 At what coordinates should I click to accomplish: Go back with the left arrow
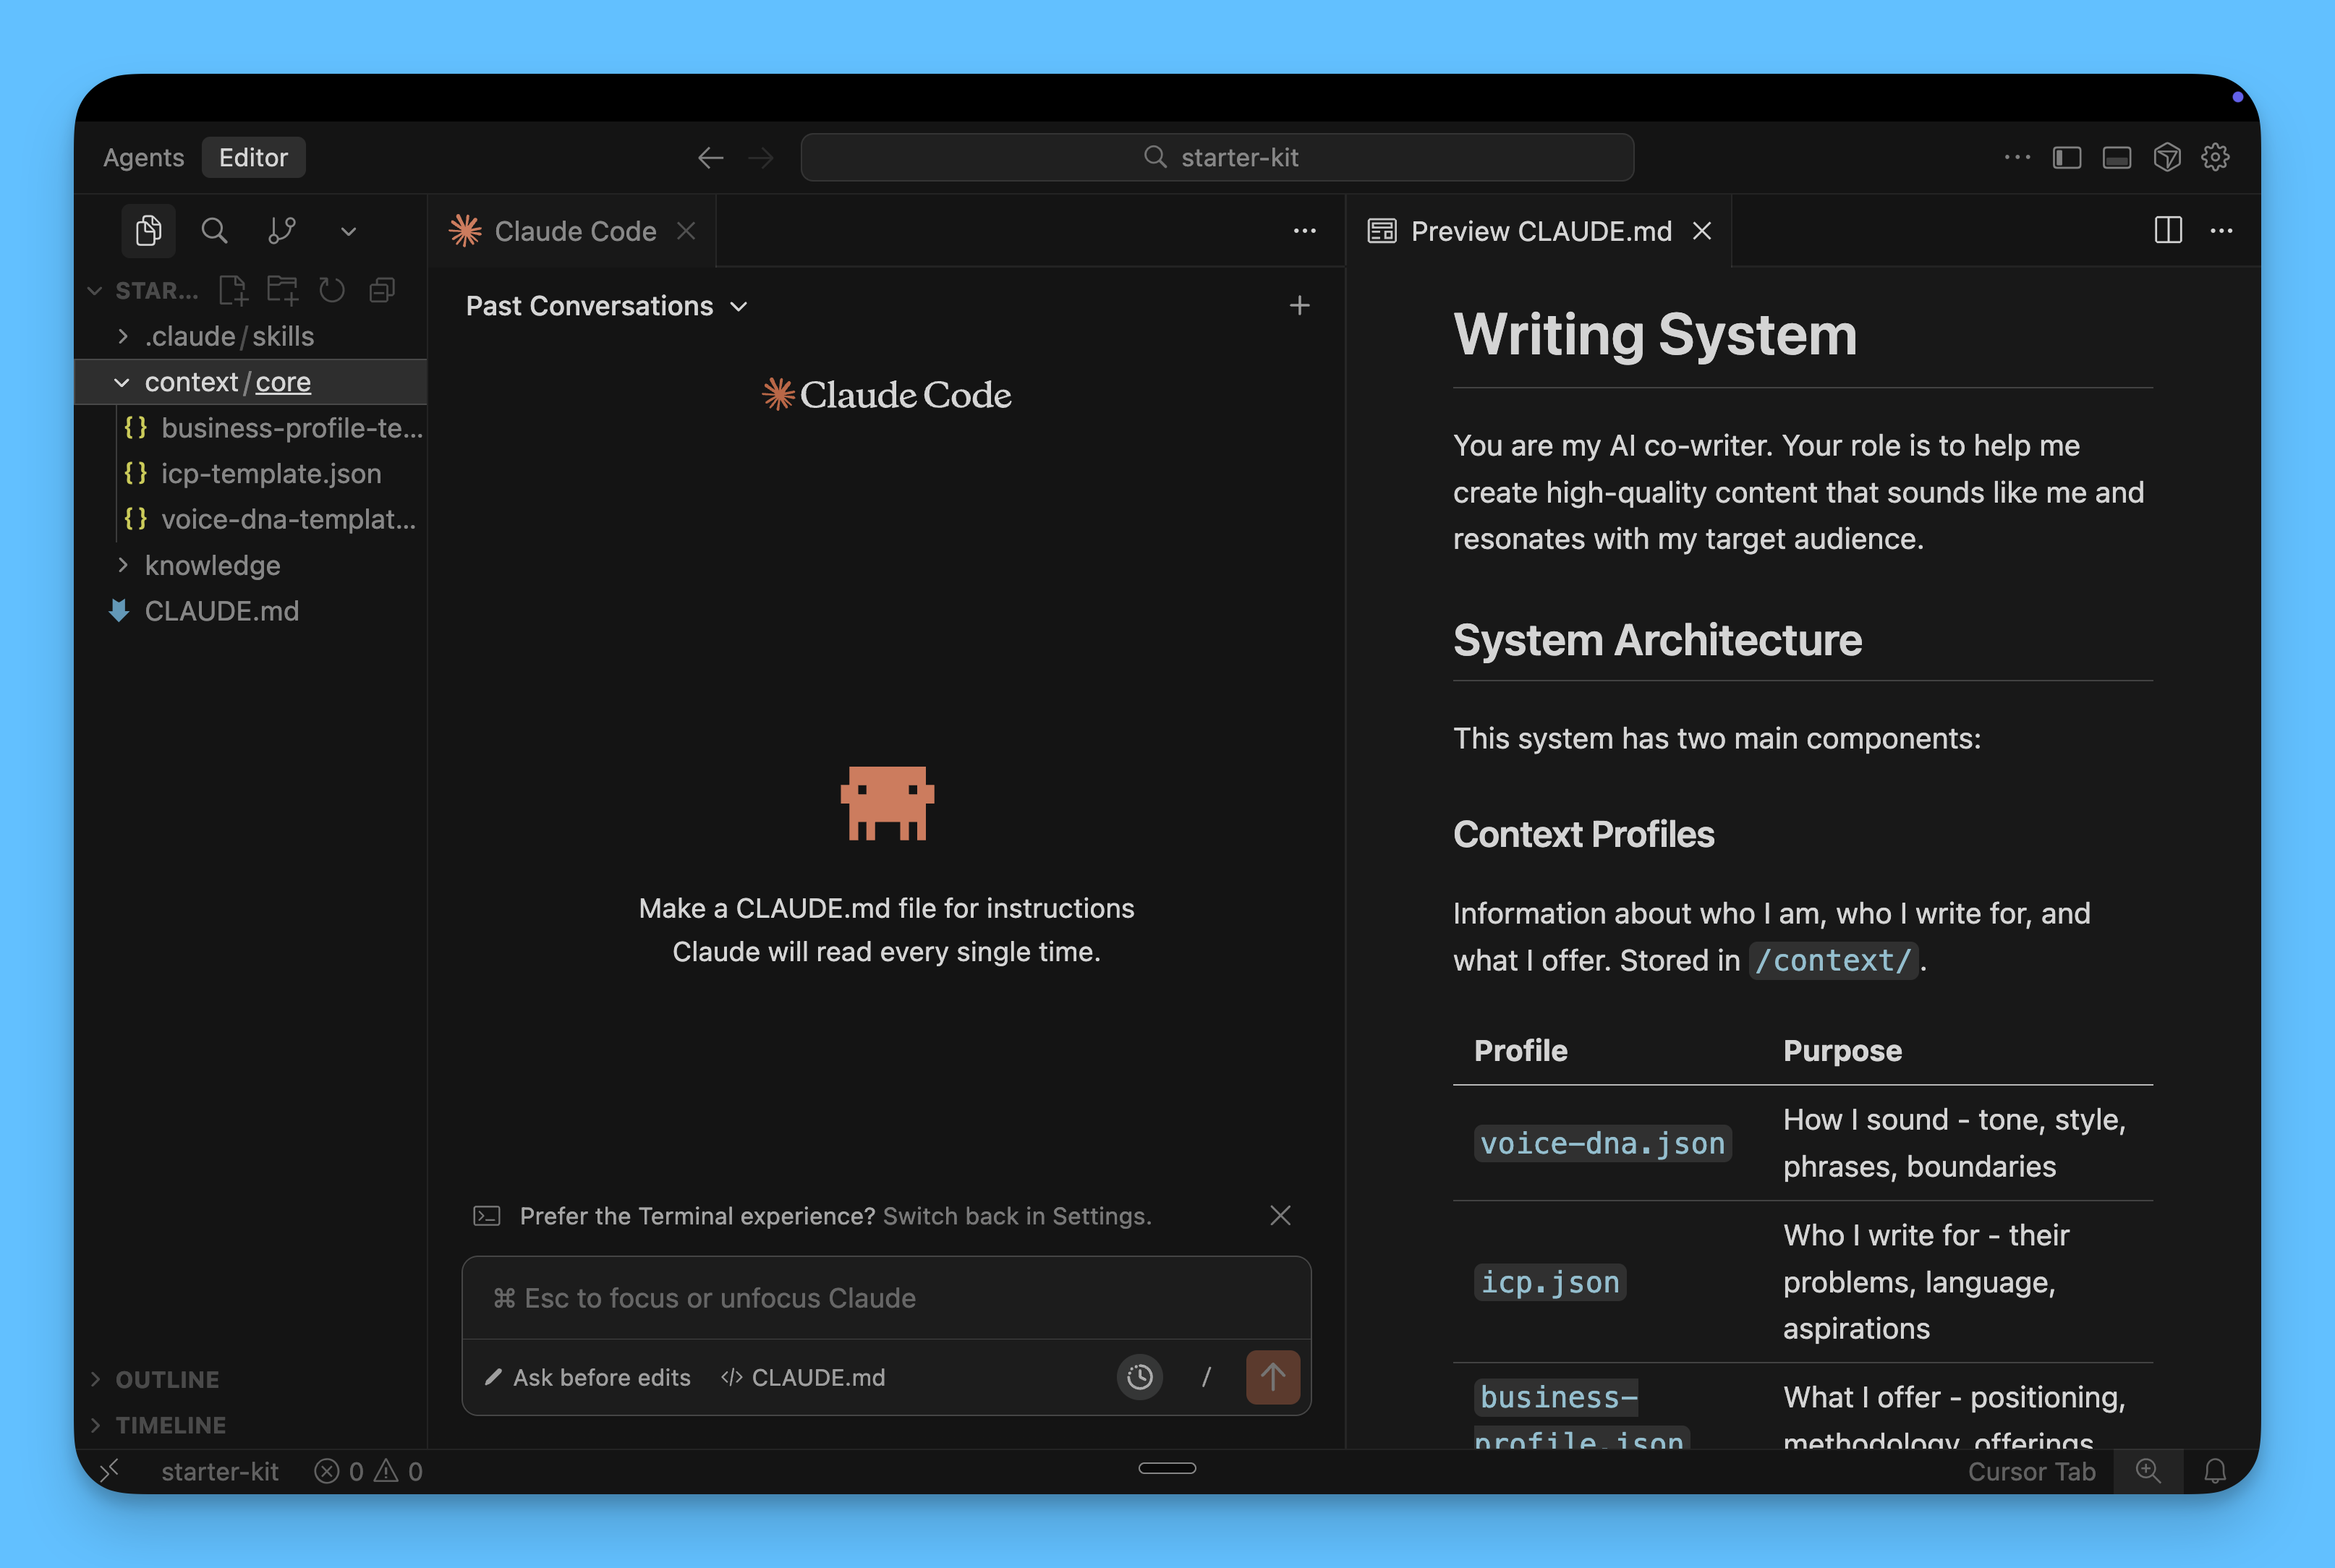(710, 157)
